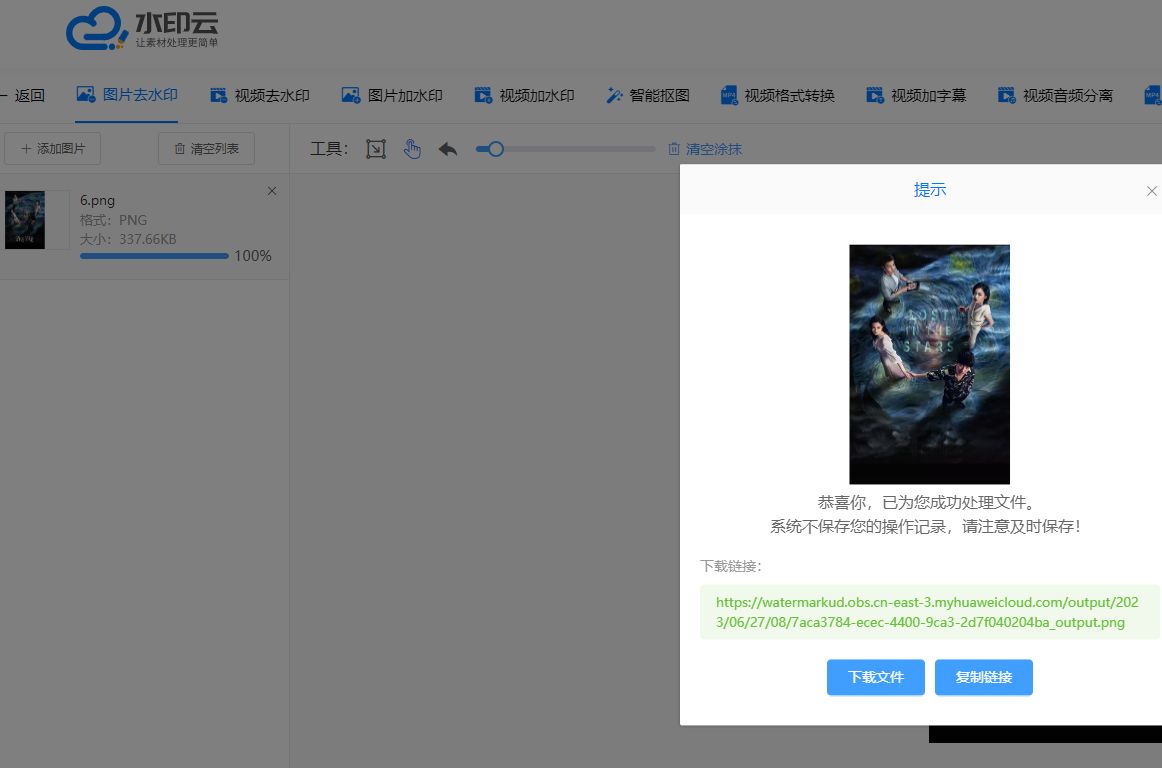Click the download link URL
The width and height of the screenshot is (1162, 768).
[927, 612]
